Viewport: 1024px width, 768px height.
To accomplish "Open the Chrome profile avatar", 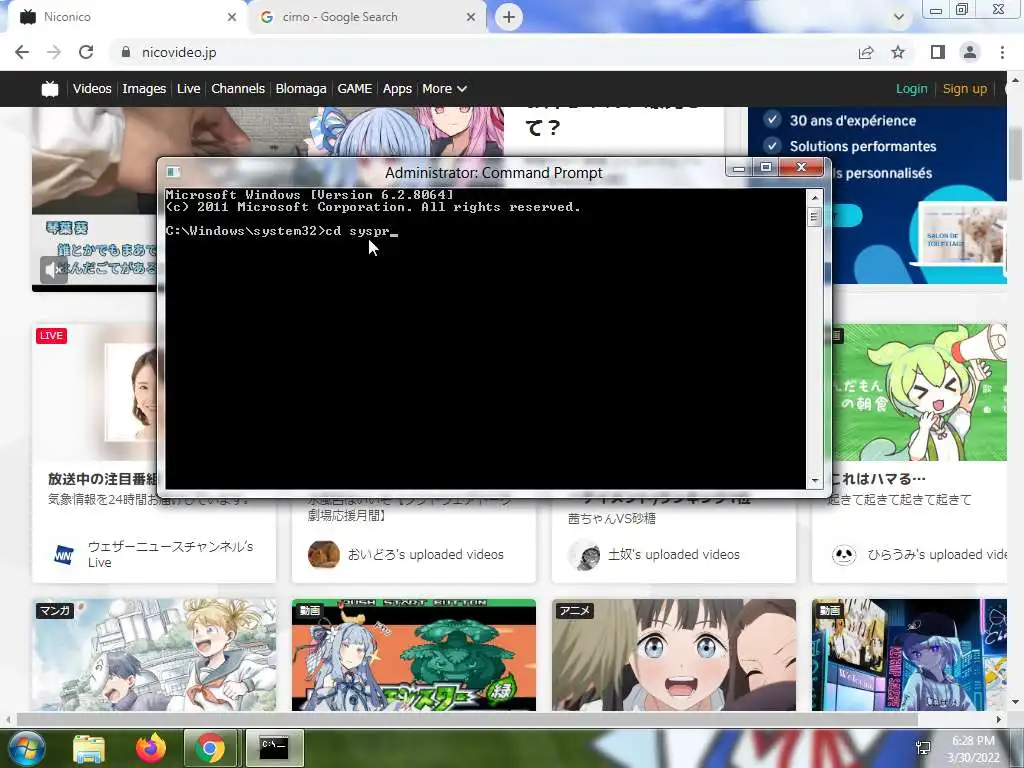I will point(970,52).
